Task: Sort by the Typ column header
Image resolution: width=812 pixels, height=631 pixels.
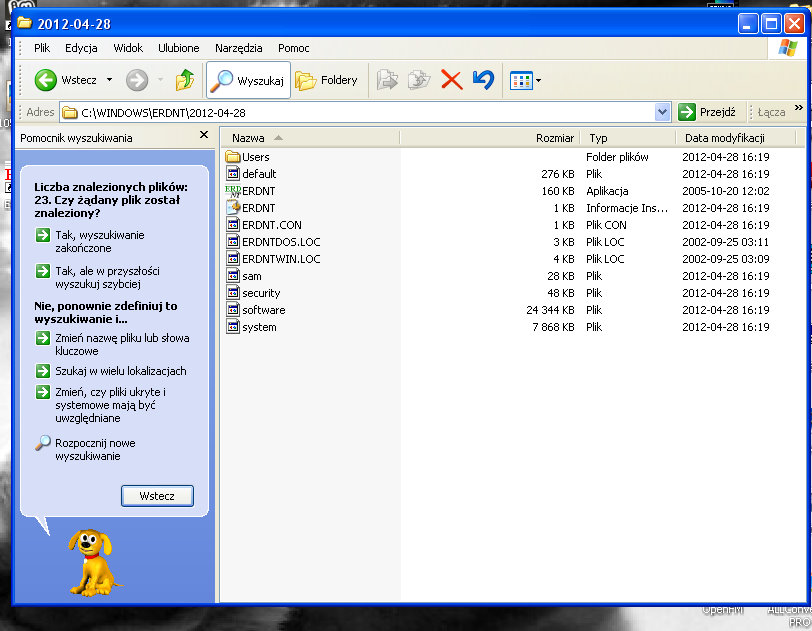Action: (x=628, y=138)
